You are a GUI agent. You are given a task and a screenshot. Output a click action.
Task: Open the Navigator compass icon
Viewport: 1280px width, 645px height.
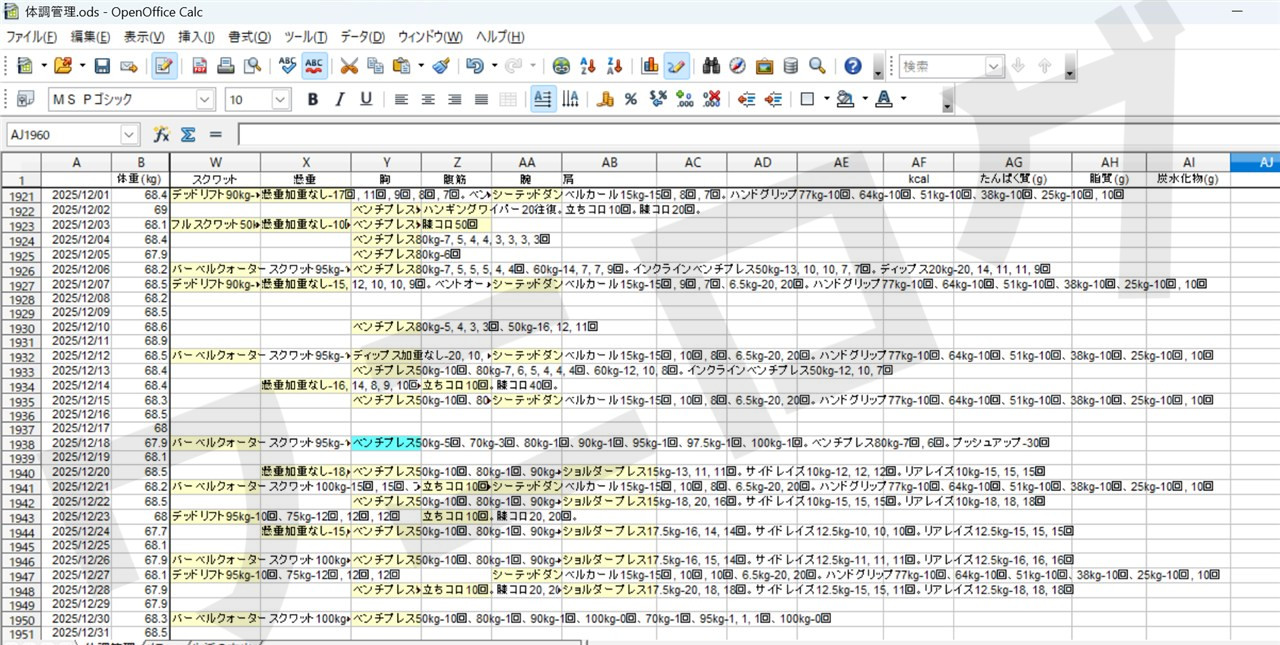point(737,66)
